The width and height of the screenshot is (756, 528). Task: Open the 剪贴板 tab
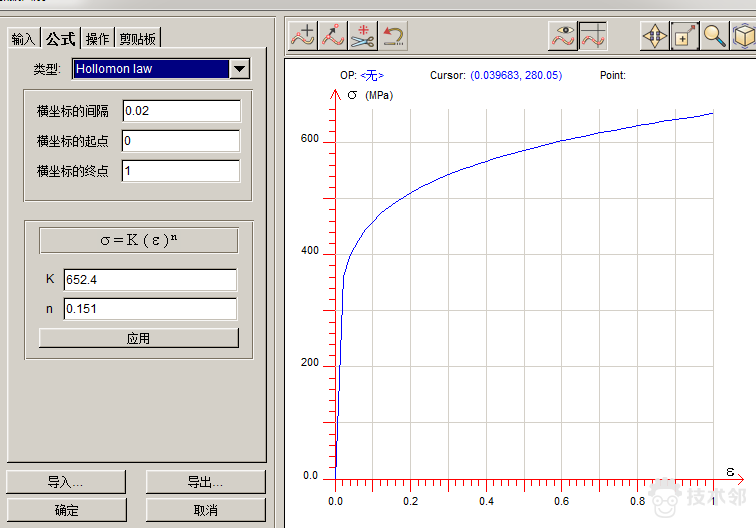pyautogui.click(x=138, y=39)
